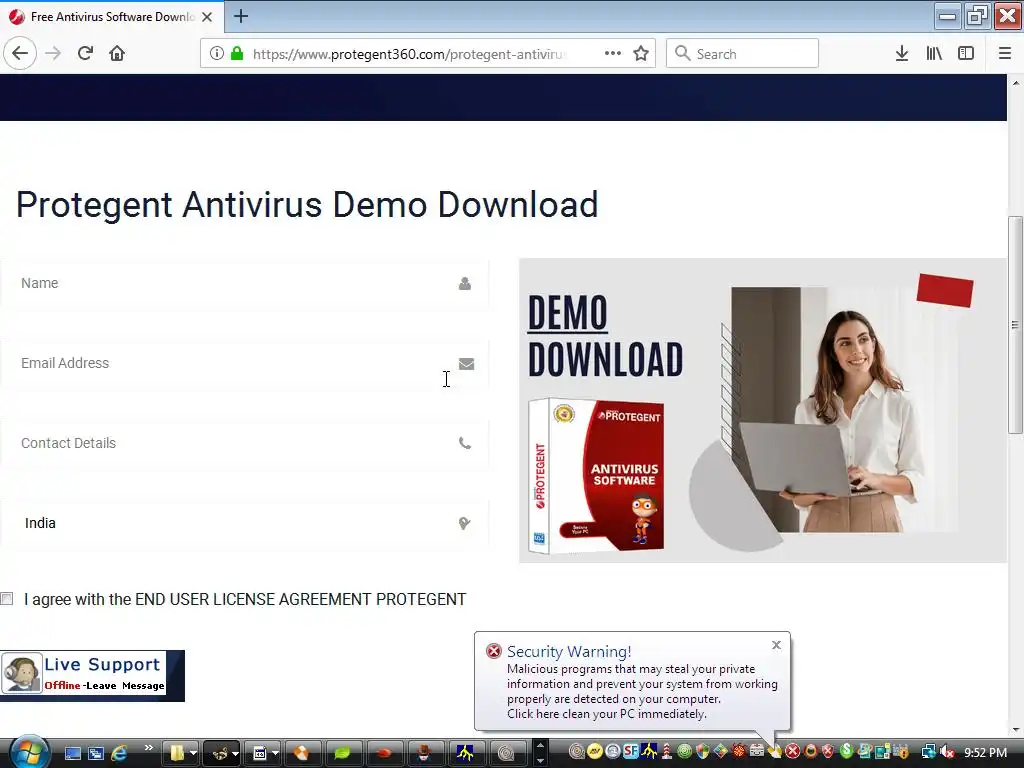This screenshot has height=768, width=1024.
Task: Click the red fish taskbar button
Action: [x=383, y=754]
